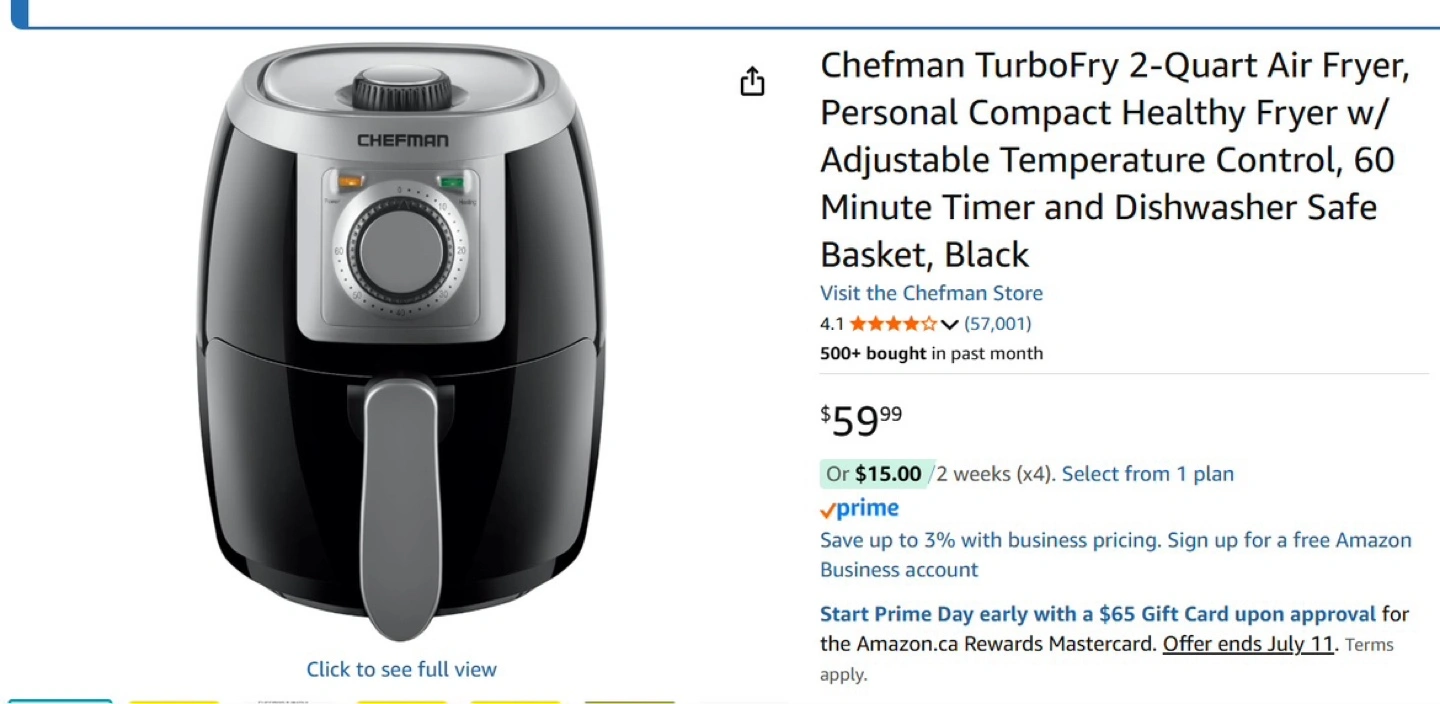Click the $59.99 price

click(861, 420)
